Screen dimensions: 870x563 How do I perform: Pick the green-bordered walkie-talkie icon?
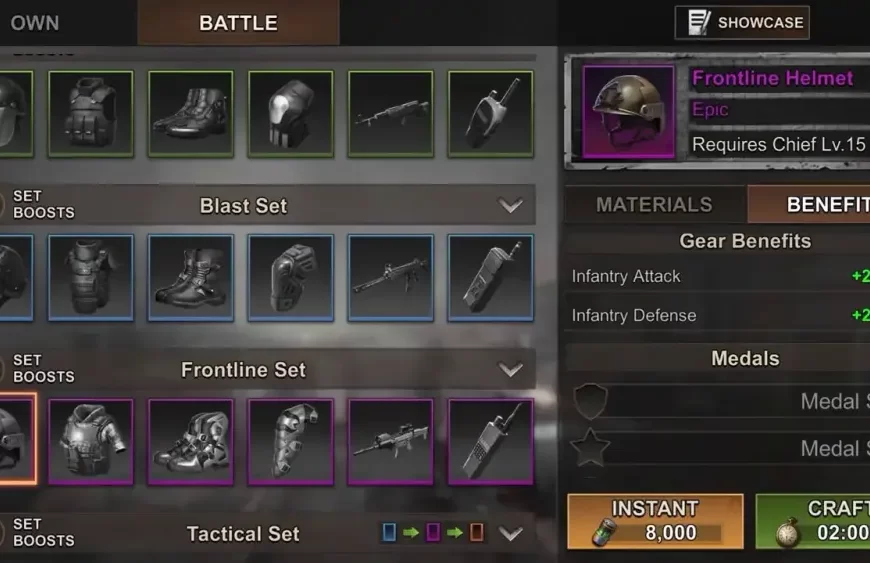click(490, 114)
